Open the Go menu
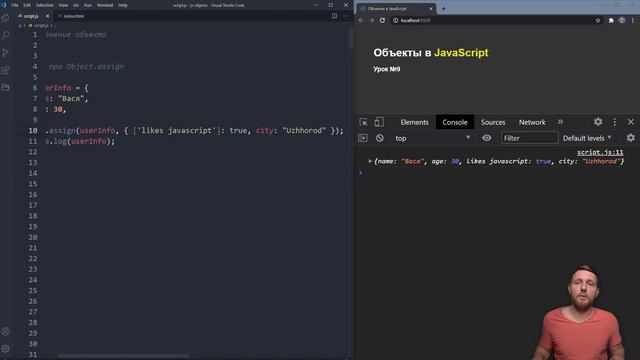Viewport: 640px width, 360px height. click(x=76, y=5)
